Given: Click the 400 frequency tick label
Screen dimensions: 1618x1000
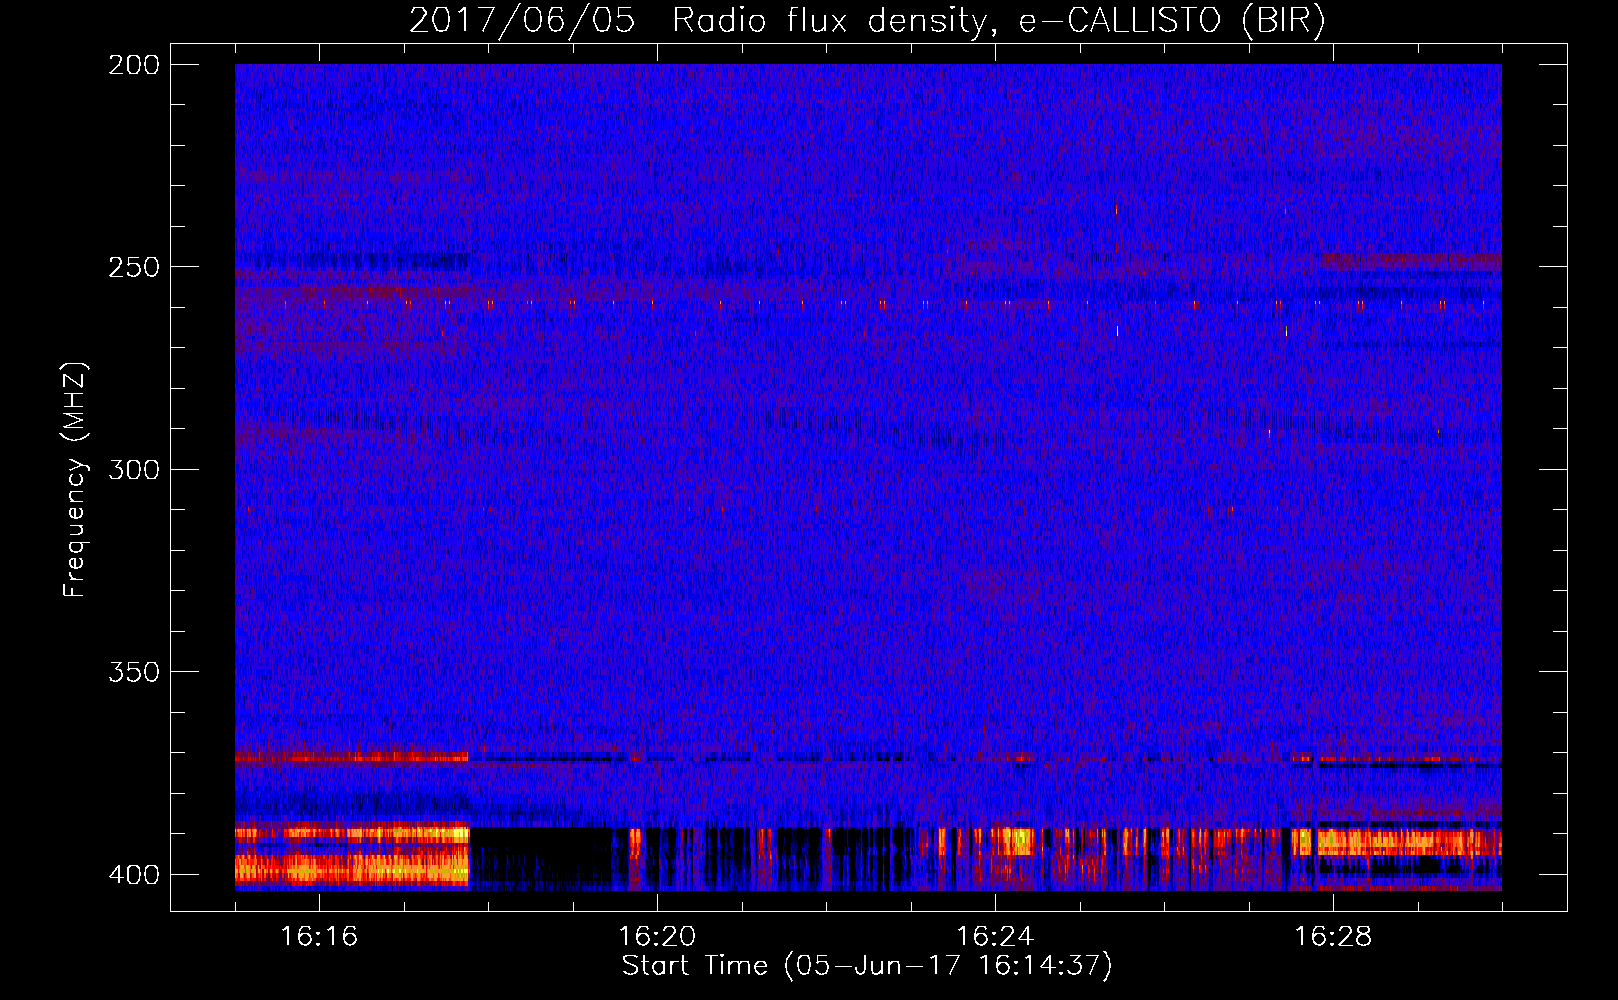Looking at the screenshot, I should coord(134,874).
